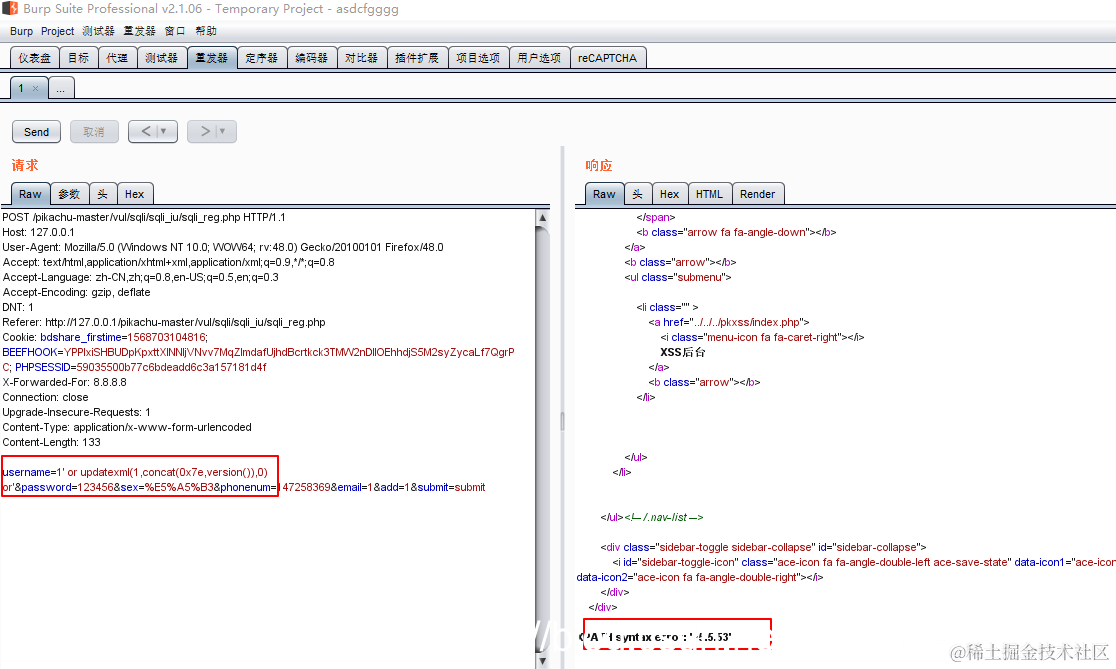Open the 窗口 menu

coord(175,31)
